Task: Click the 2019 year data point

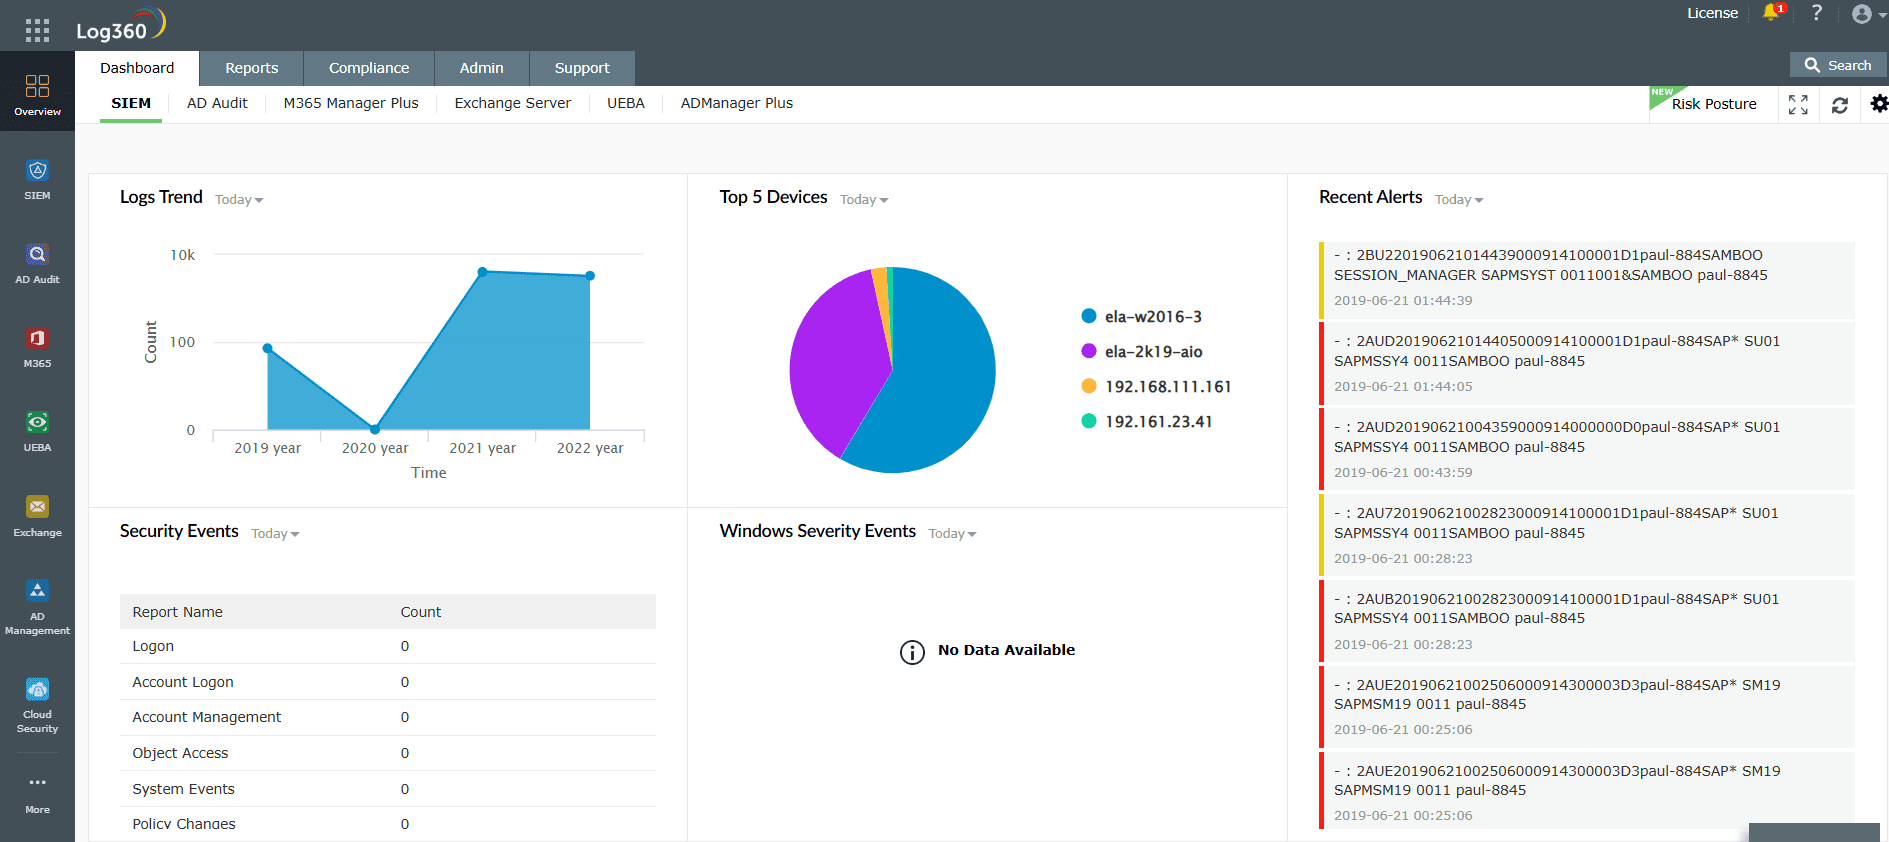Action: coord(267,348)
